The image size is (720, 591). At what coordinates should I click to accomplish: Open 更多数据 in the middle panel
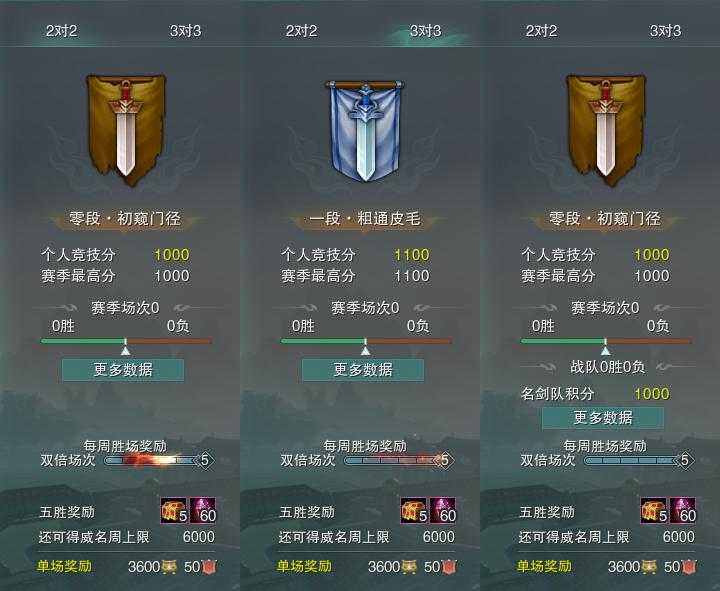click(363, 370)
